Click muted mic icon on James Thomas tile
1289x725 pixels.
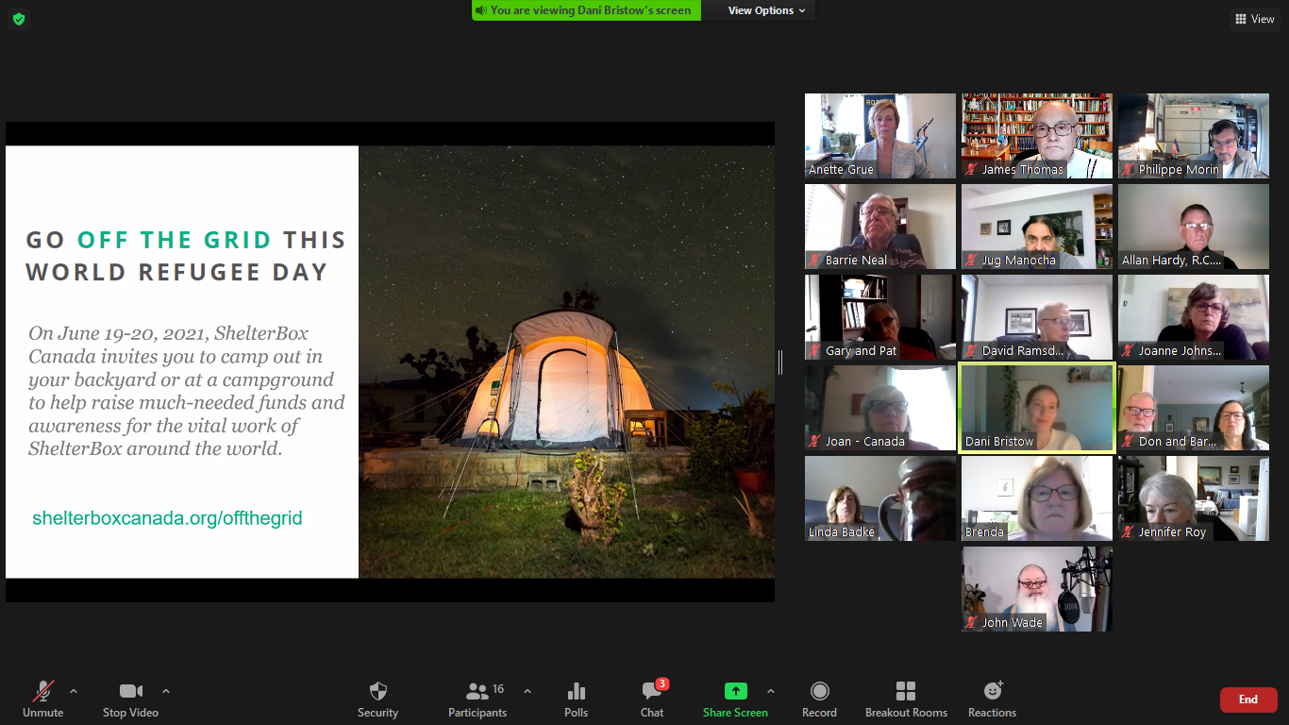tap(971, 170)
